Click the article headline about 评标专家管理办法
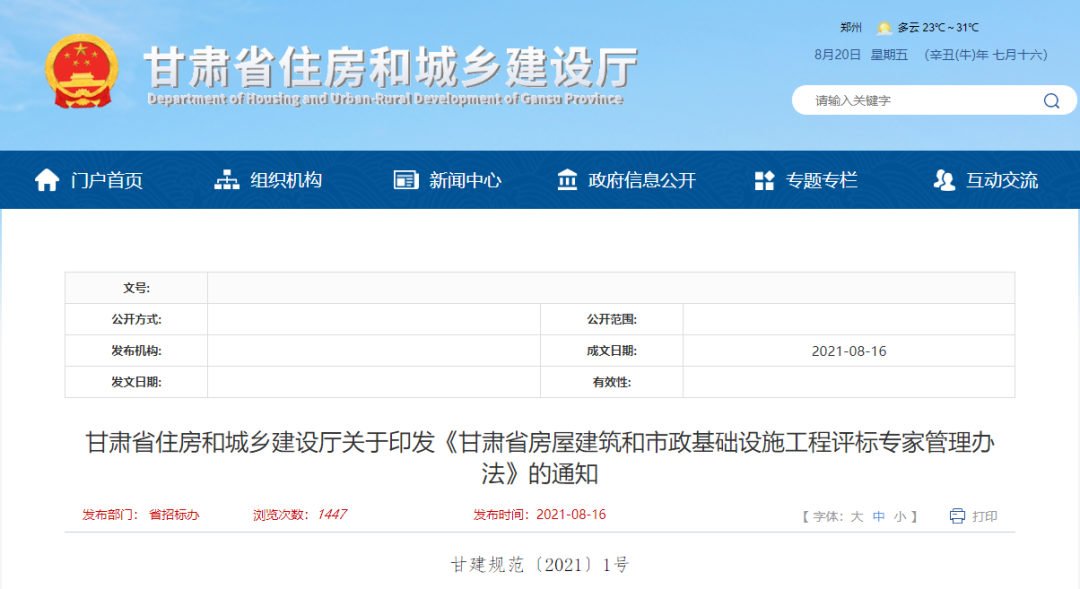The height and width of the screenshot is (589, 1080). point(540,457)
